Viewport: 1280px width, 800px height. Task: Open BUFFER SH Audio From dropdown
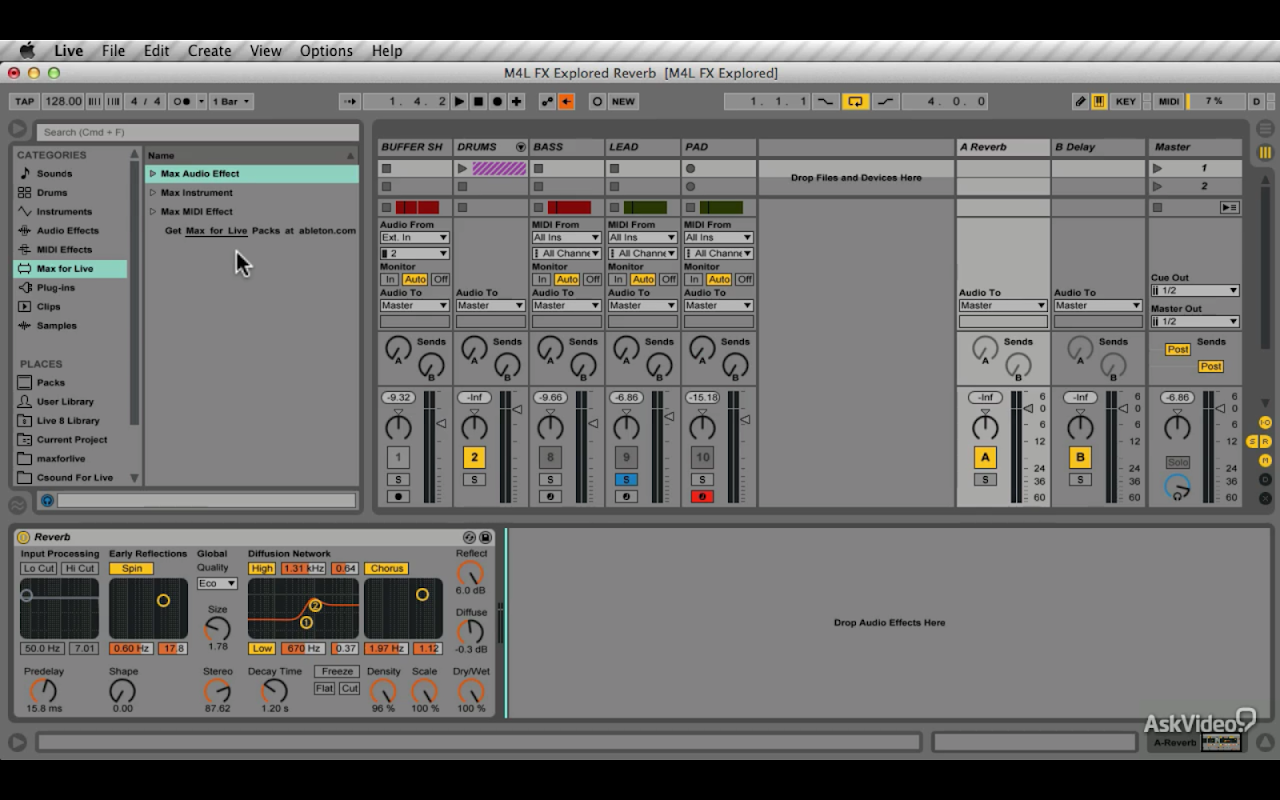pos(414,238)
